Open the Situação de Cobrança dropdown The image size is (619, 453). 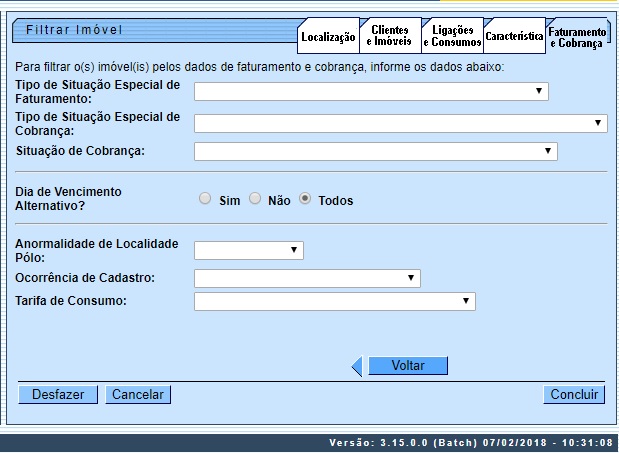coord(375,151)
